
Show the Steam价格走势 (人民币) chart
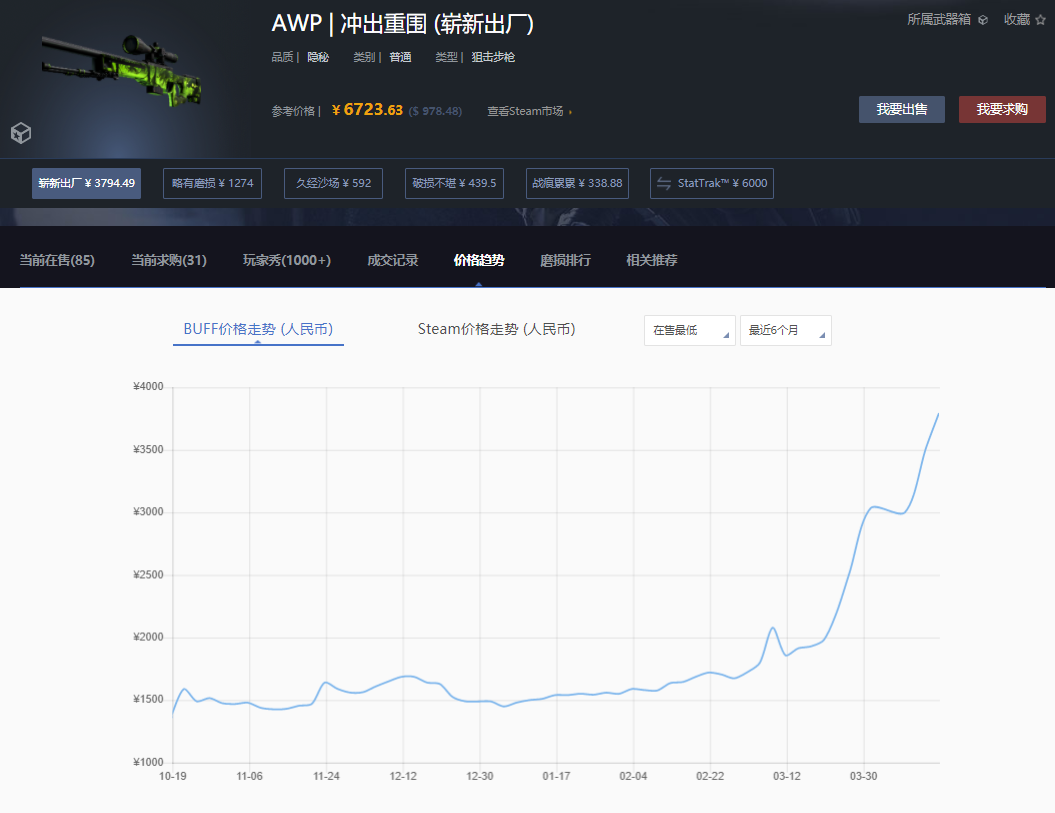point(496,329)
